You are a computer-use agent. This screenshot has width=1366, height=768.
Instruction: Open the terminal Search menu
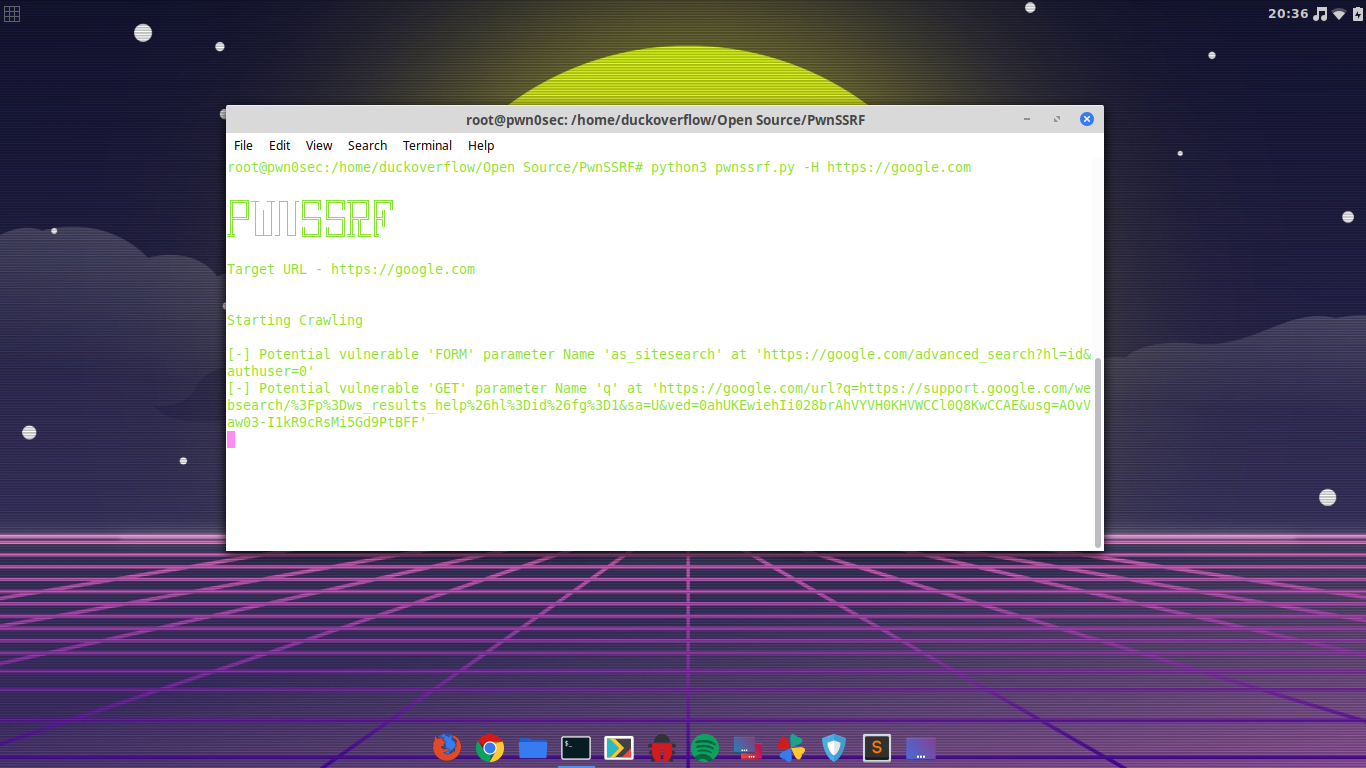367,145
